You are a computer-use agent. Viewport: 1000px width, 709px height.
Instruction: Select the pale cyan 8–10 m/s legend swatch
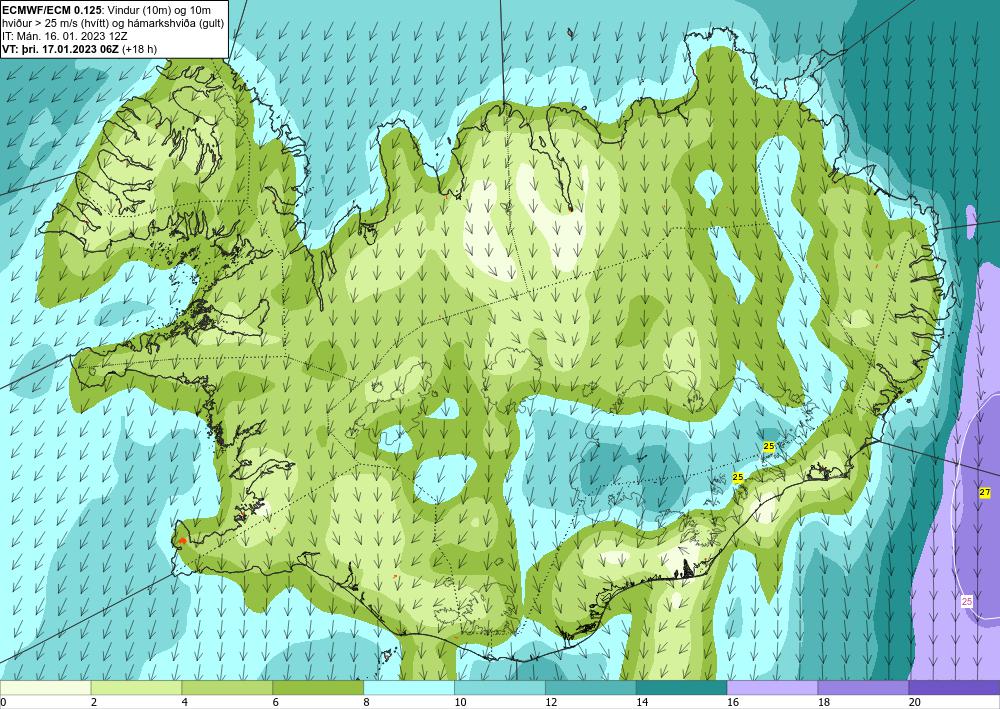pos(409,688)
